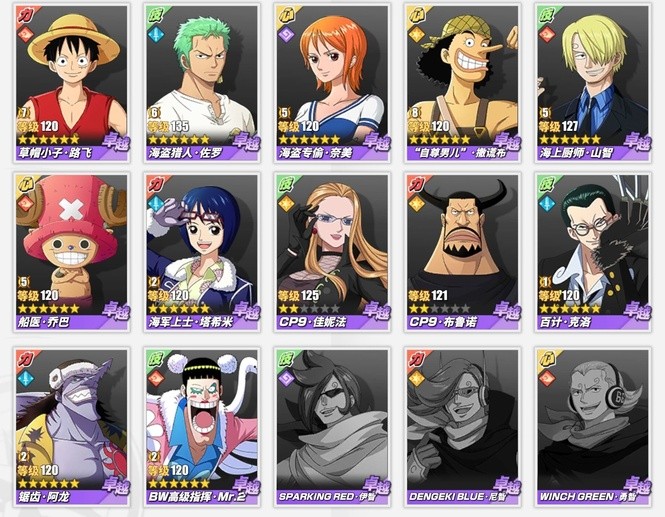Select the locked WINCH GREEN card

(x=593, y=427)
